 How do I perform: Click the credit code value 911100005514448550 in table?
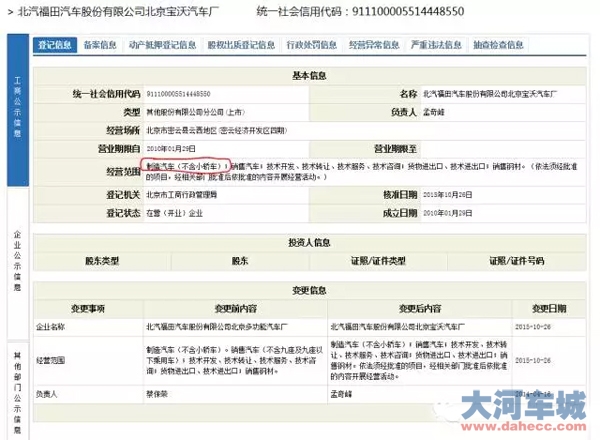pos(178,94)
